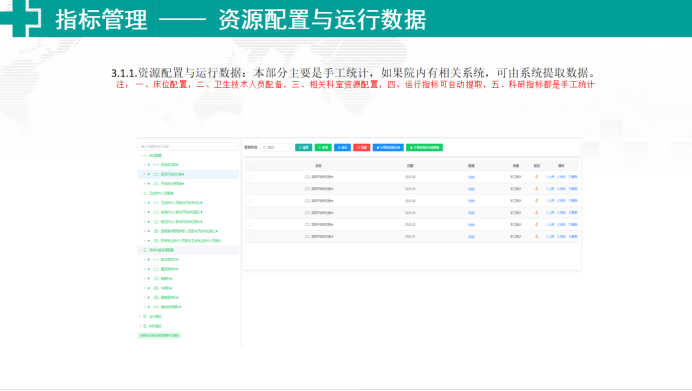The width and height of the screenshot is (692, 391).
Task: Tick the checkbox for the 2023-03 row
Action: click(251, 213)
